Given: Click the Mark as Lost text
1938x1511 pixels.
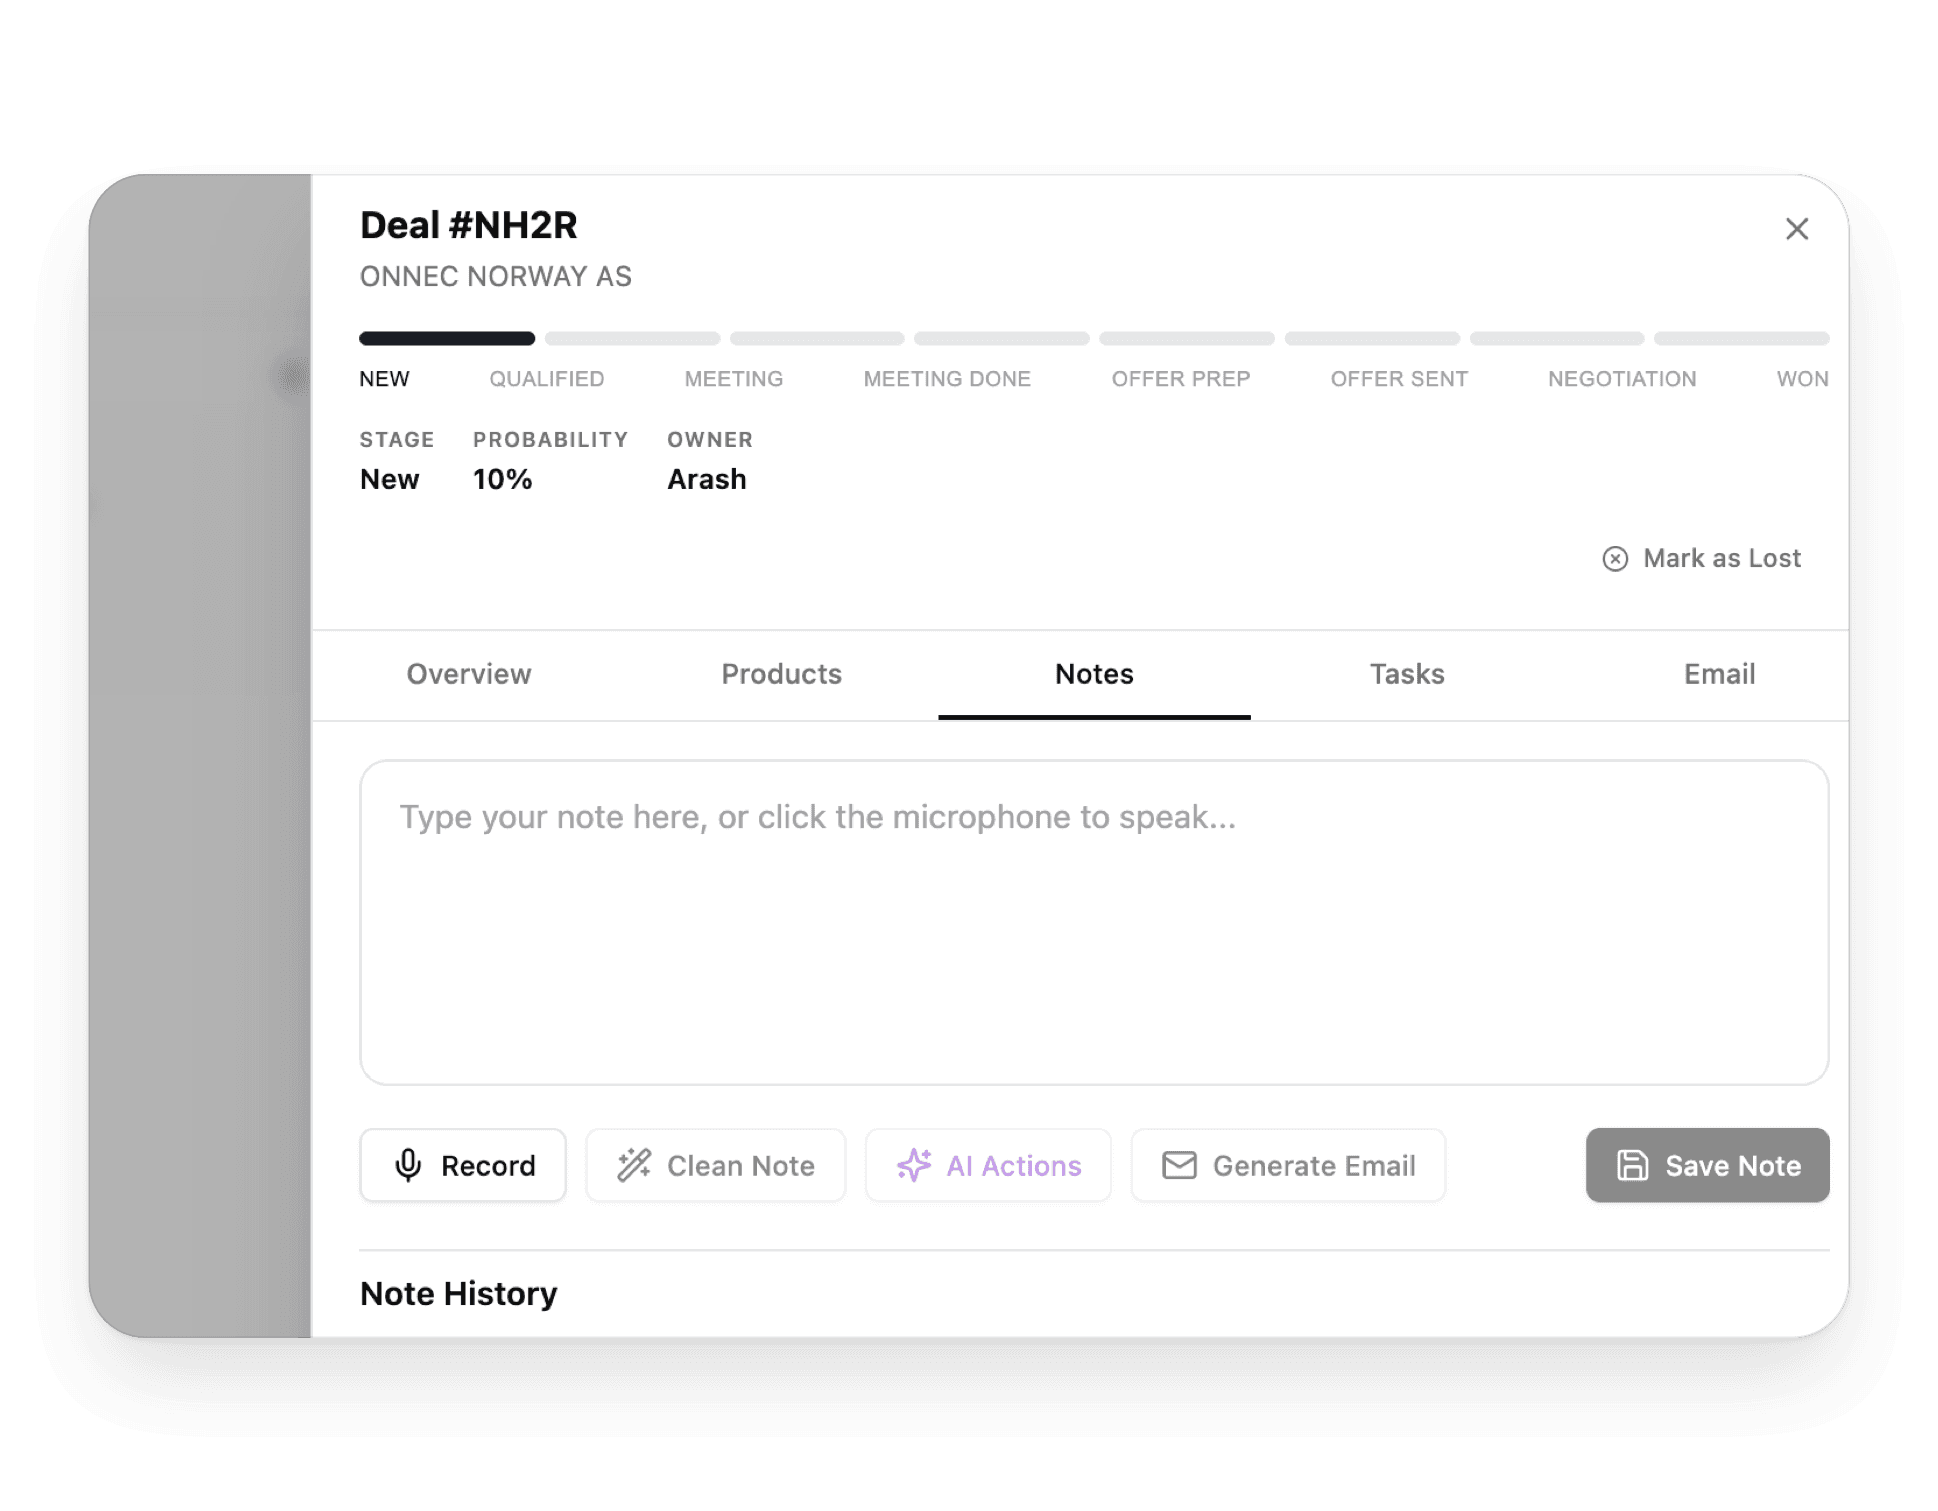Looking at the screenshot, I should [1722, 559].
